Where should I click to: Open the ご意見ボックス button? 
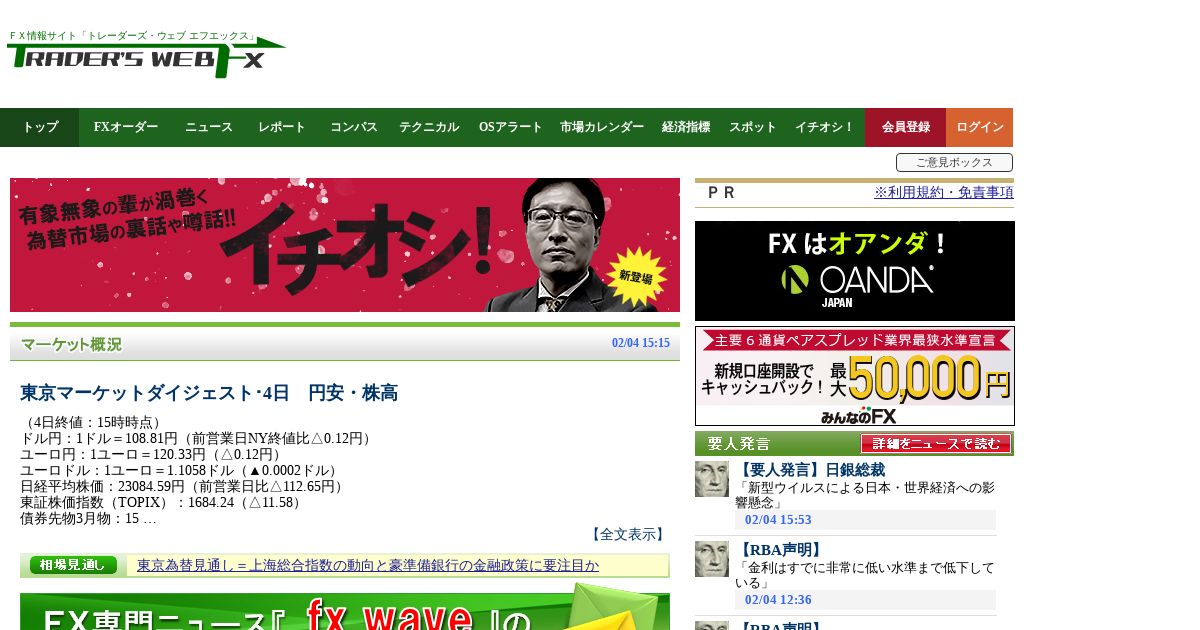[x=954, y=162]
